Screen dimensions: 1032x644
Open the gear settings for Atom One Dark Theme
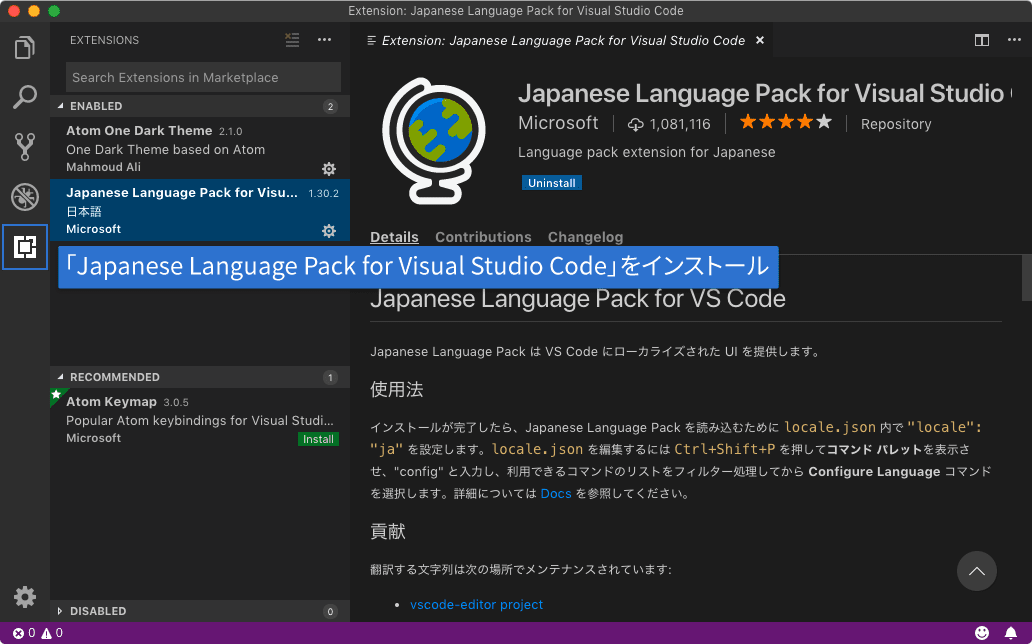[329, 169]
